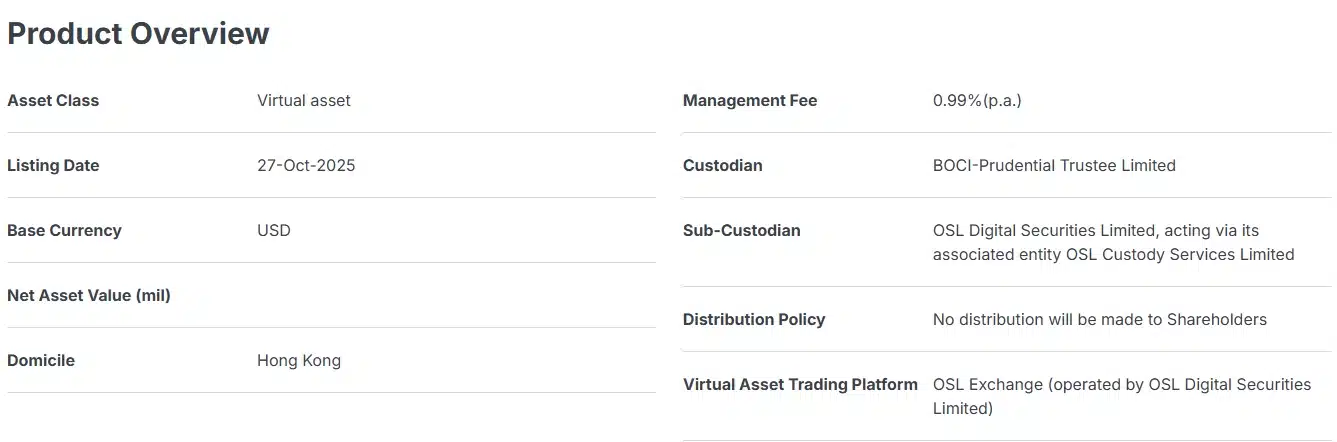Click the Product Overview heading
Viewport: 1337px width, 442px height.
(x=138, y=33)
